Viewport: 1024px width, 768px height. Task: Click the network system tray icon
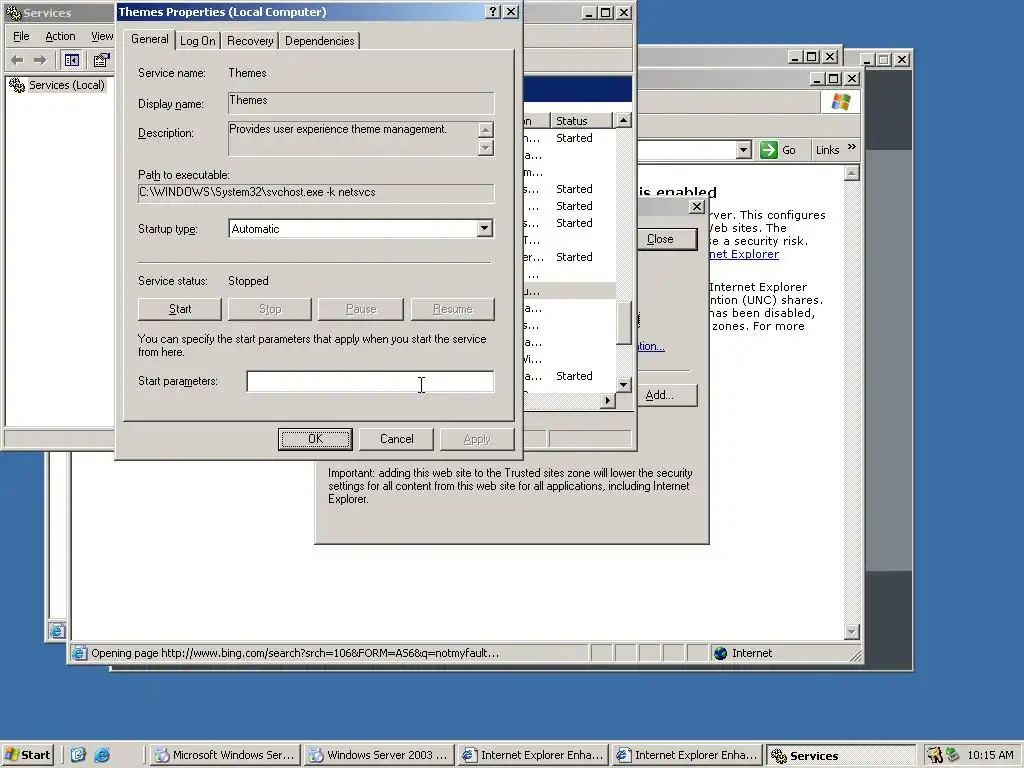point(953,755)
